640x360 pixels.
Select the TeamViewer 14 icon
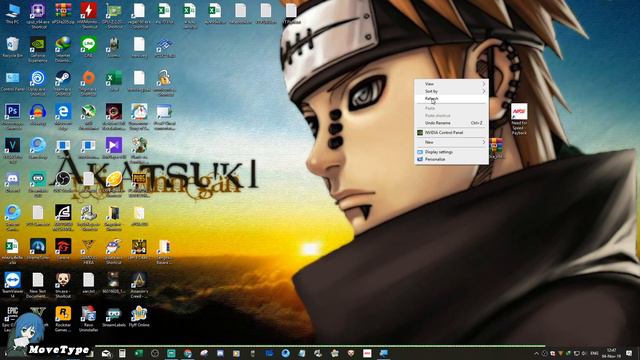pyautogui.click(x=13, y=284)
